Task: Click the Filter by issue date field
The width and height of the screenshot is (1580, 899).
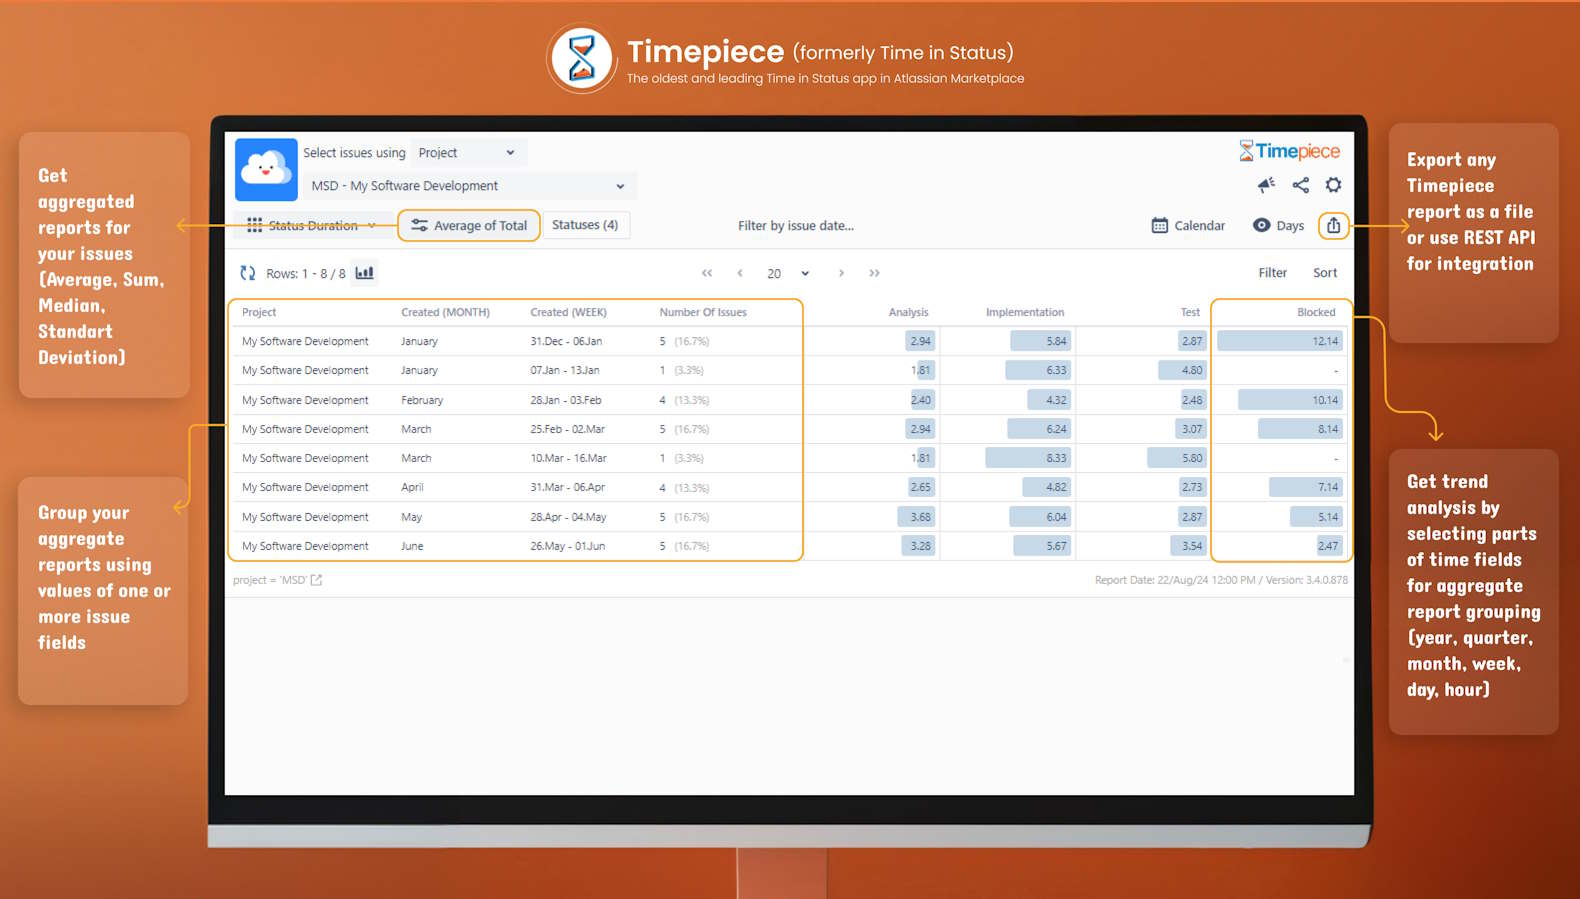Action: (796, 226)
